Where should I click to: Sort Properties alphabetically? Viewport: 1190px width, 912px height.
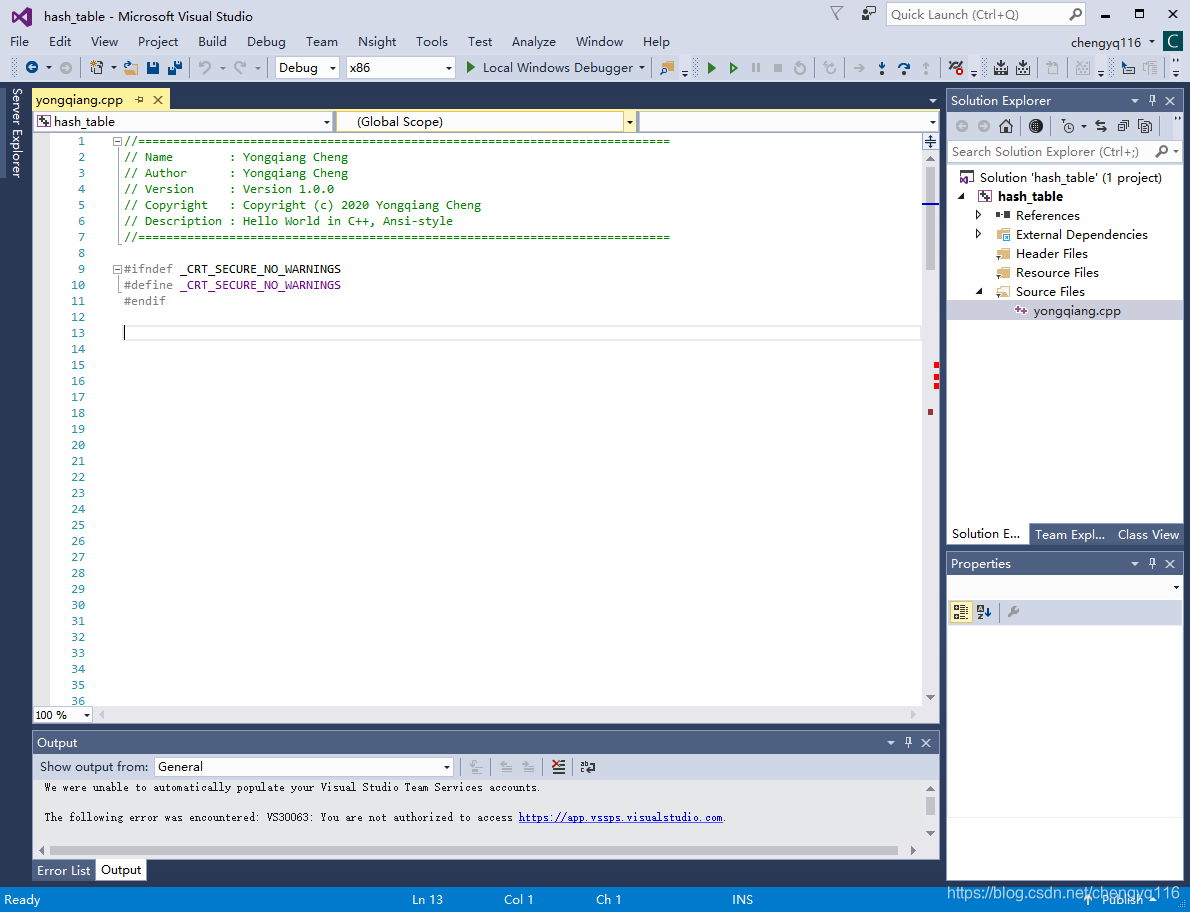tap(984, 612)
